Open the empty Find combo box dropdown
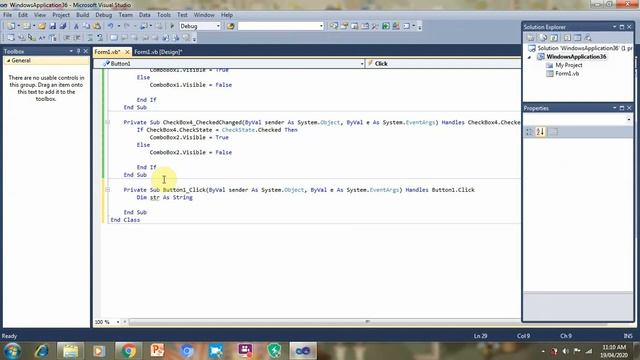640x360 pixels. [x=321, y=26]
